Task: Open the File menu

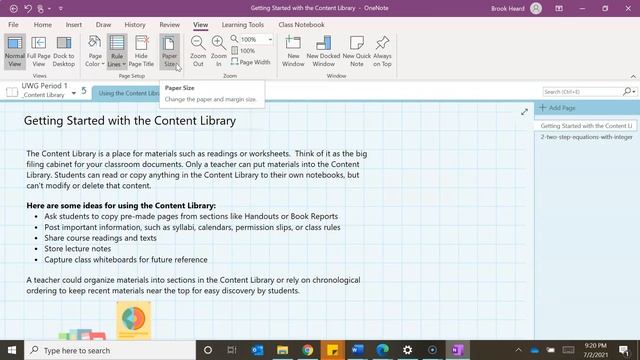Action: point(13,24)
